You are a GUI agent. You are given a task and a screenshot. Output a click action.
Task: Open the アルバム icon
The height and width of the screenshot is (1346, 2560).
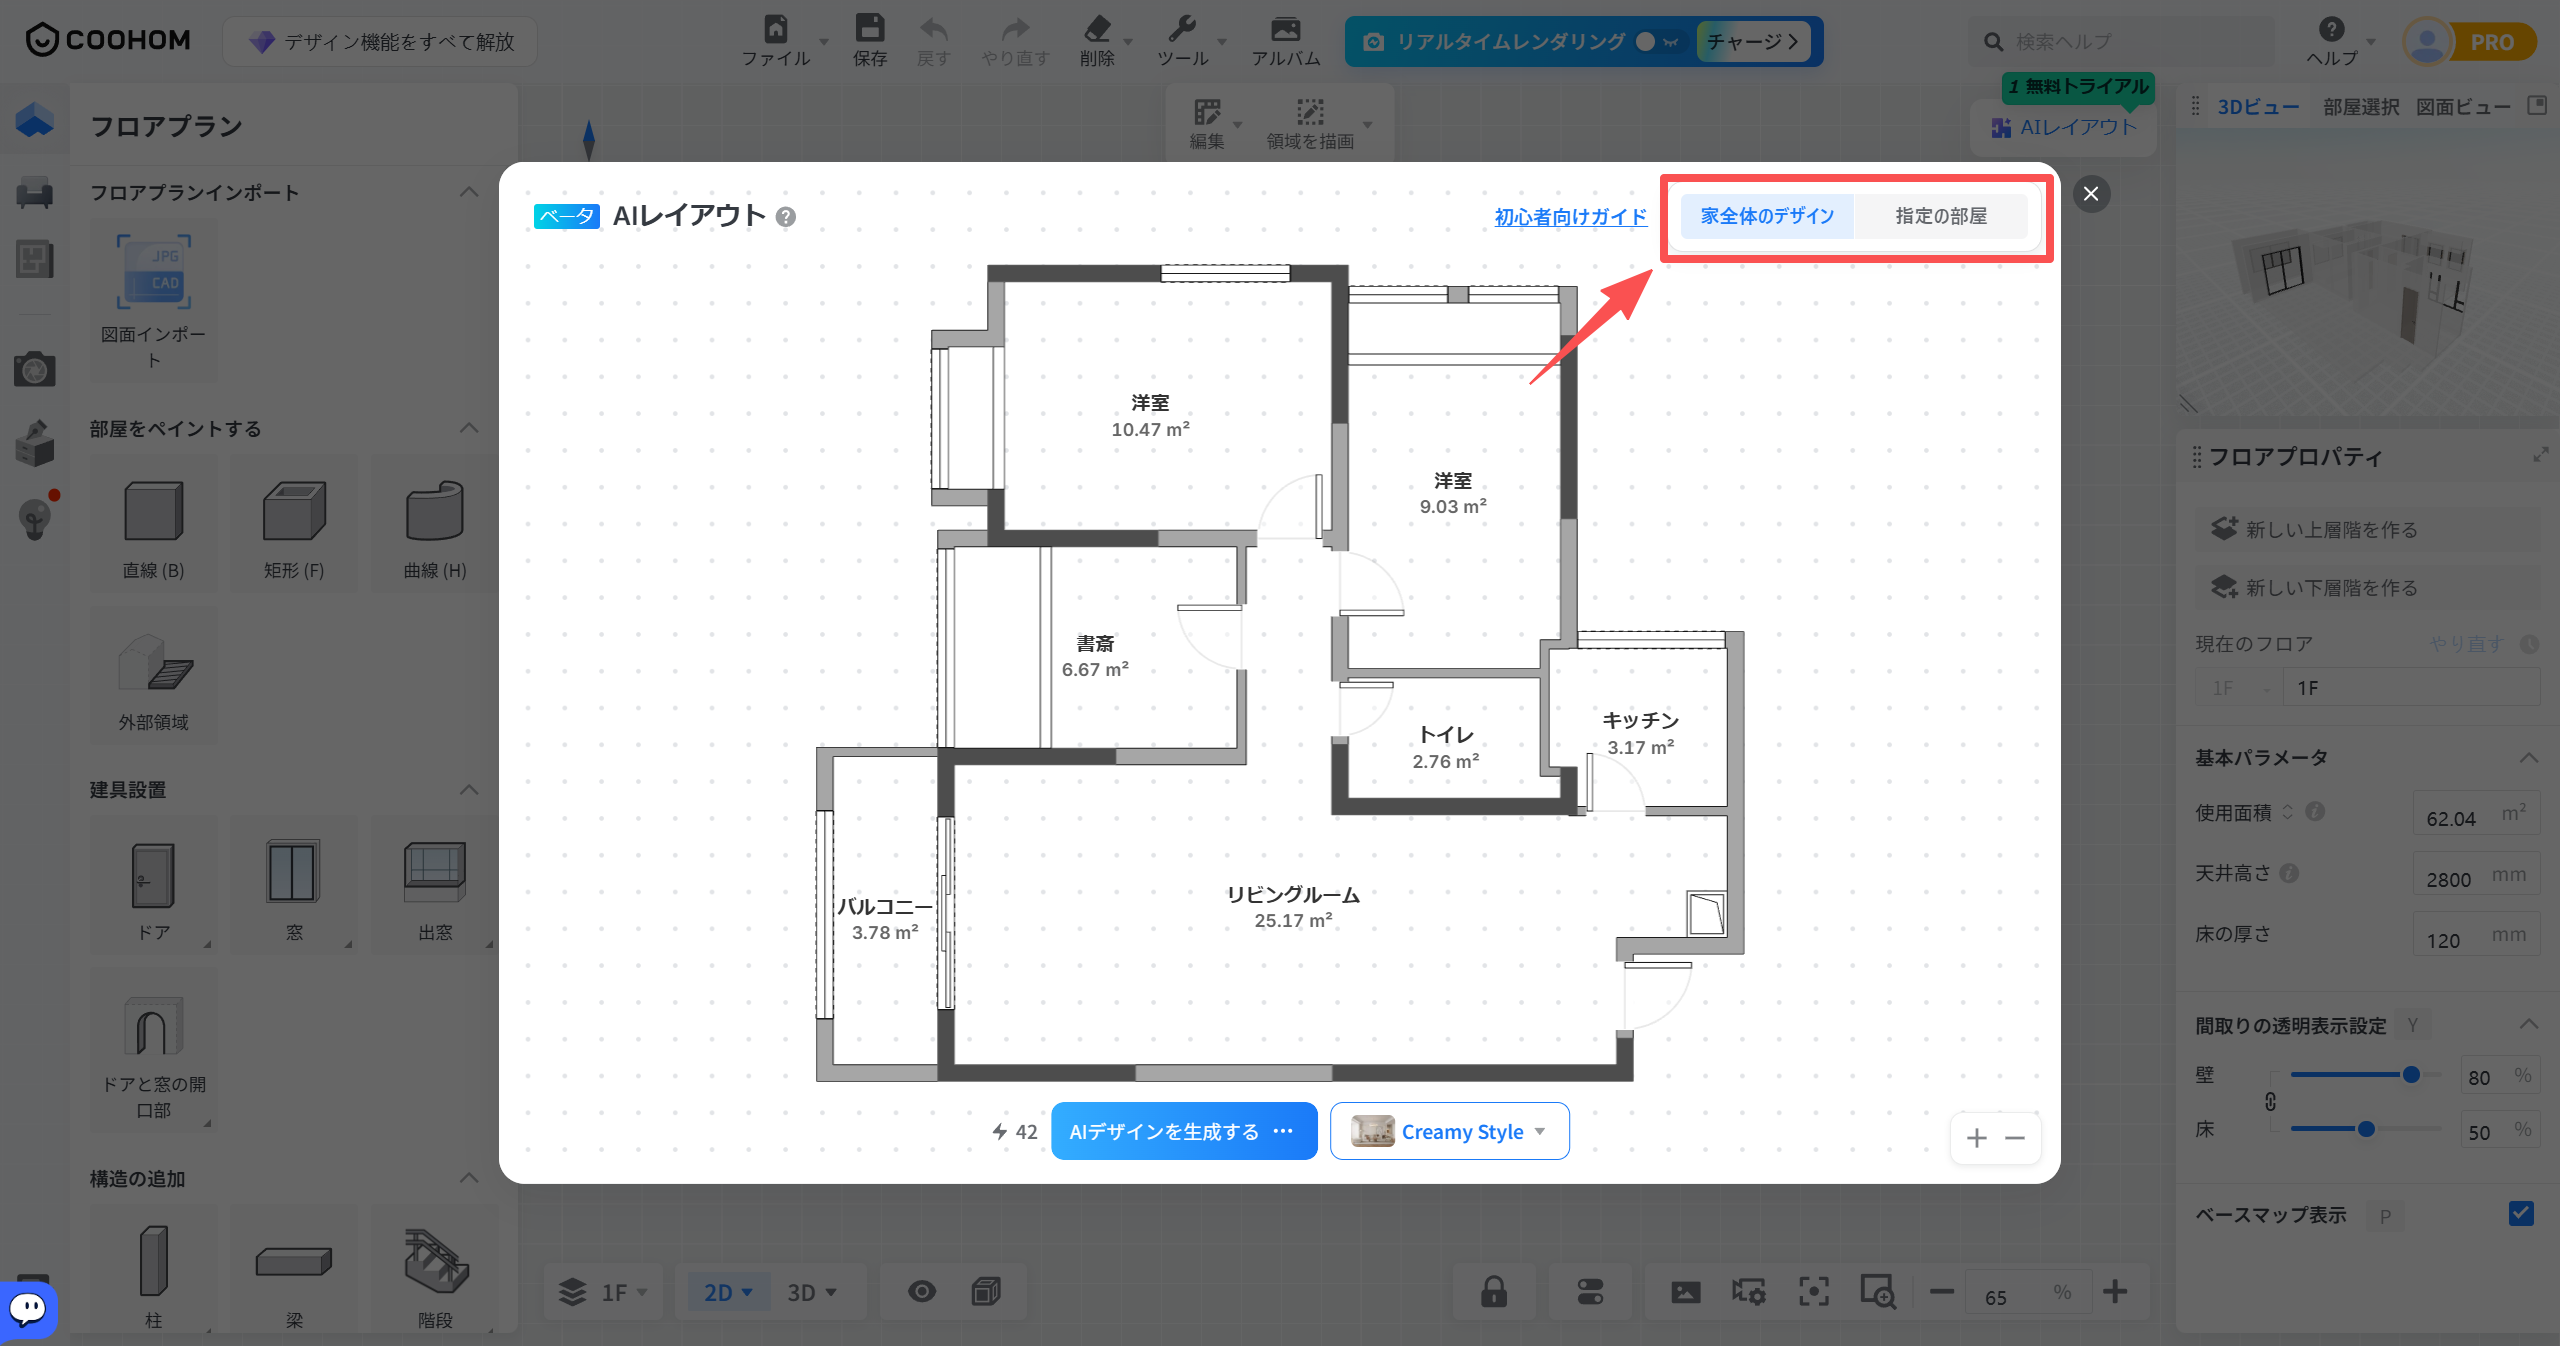click(x=1285, y=28)
